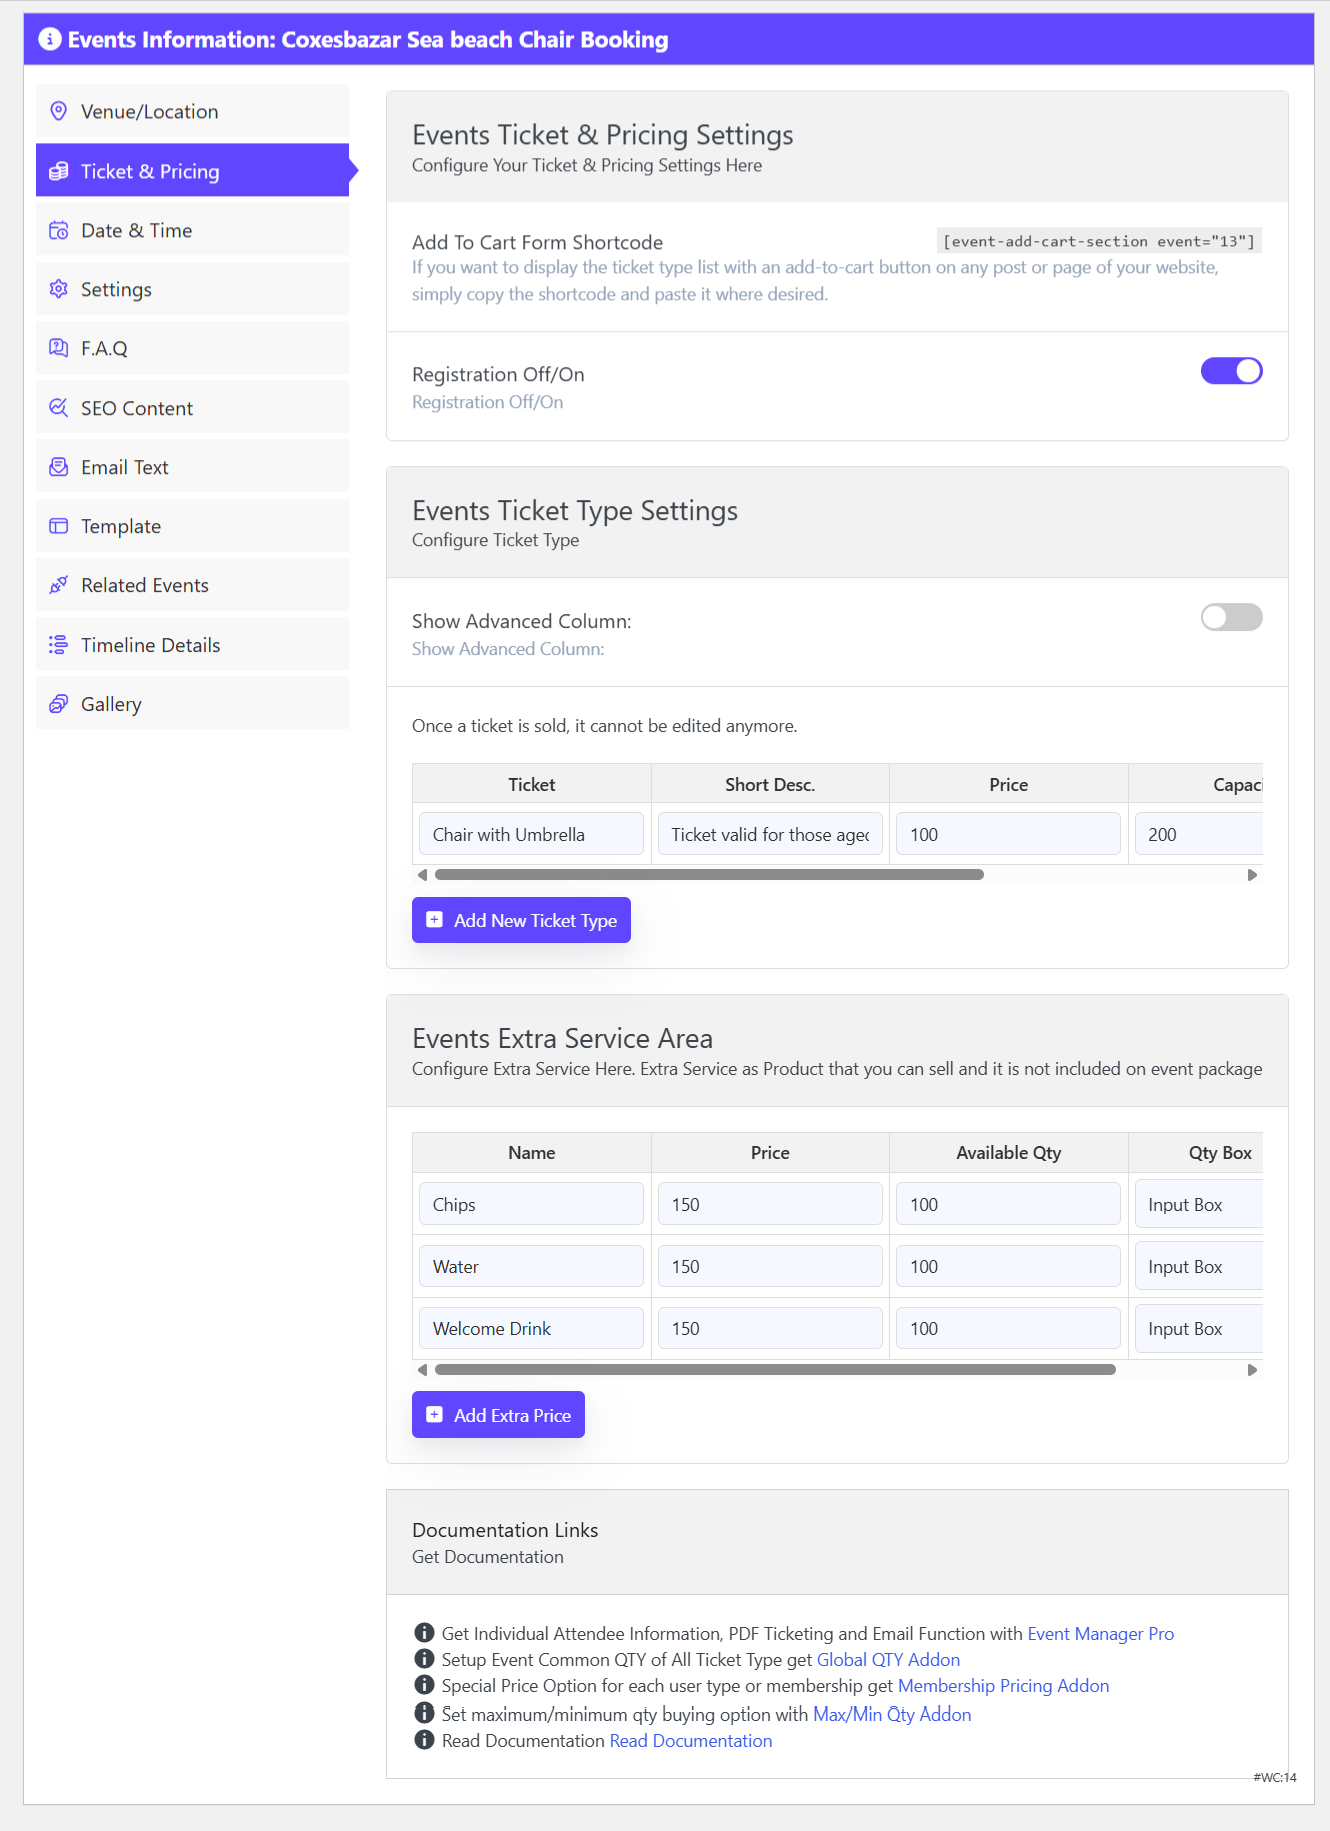
Task: Click the Related Events plug icon
Action: [x=59, y=585]
